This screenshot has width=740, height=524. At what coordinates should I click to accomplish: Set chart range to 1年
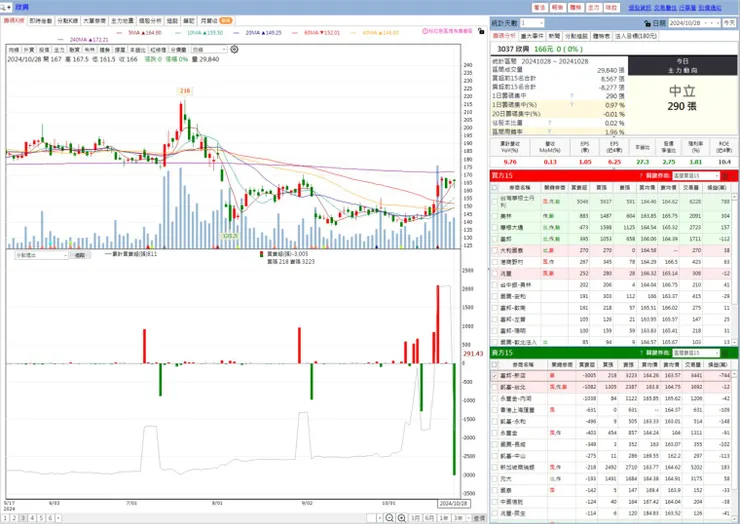point(444,518)
